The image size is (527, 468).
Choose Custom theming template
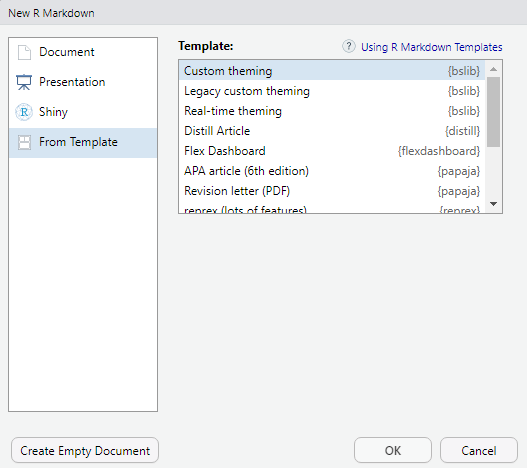[x=332, y=71]
